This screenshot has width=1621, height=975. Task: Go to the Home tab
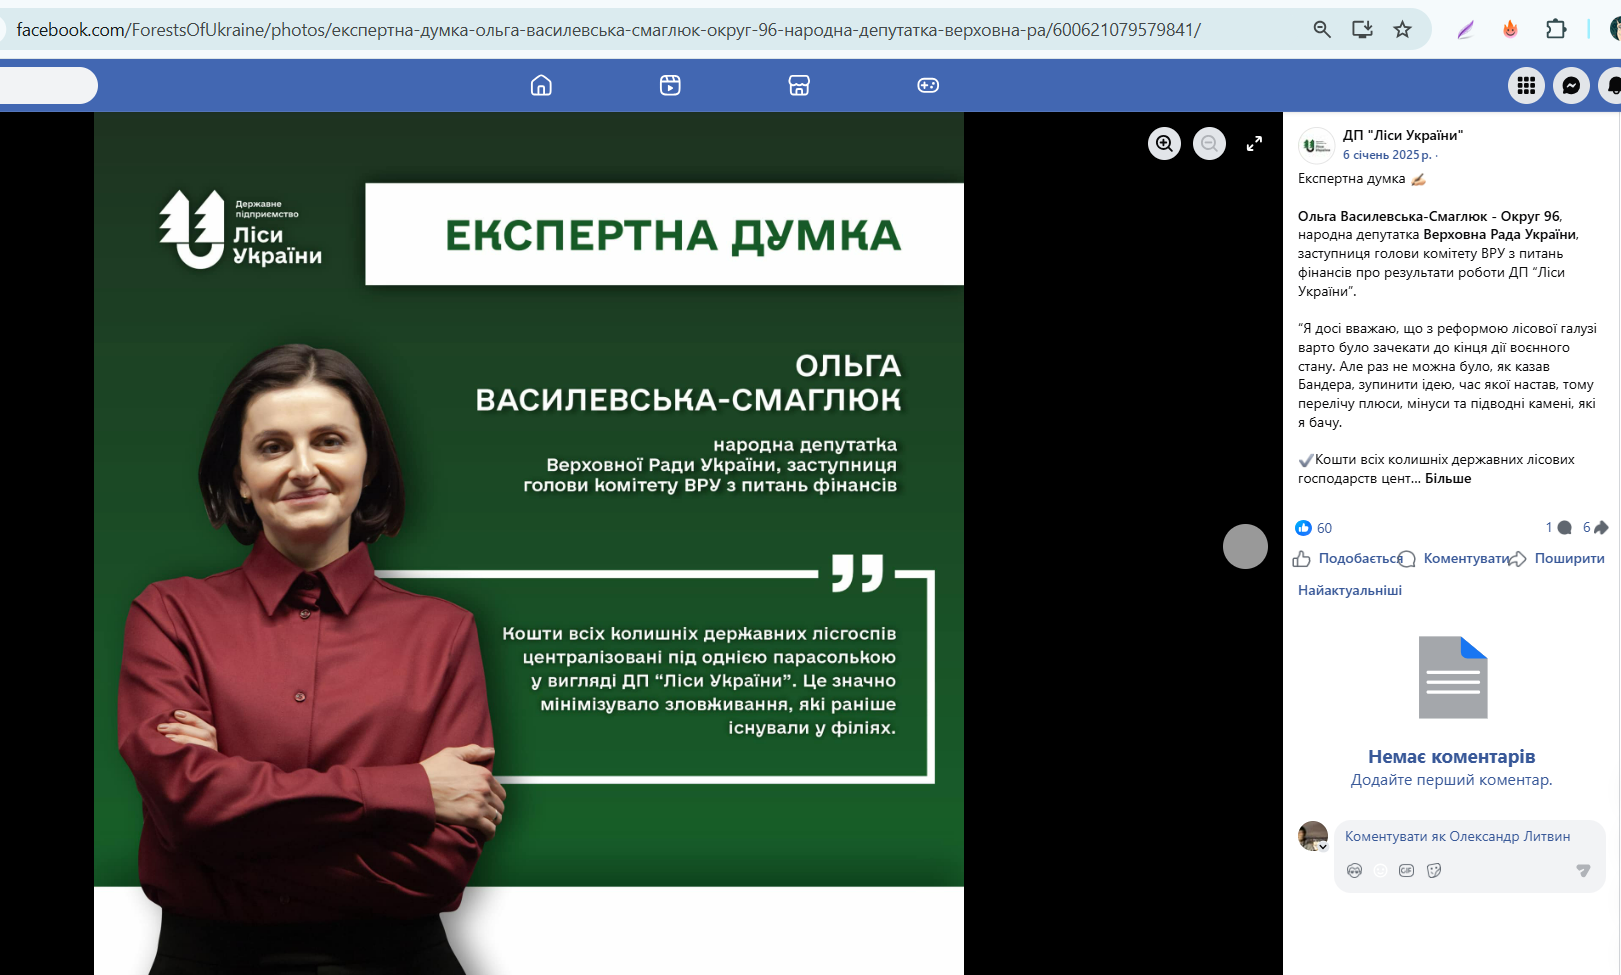(541, 85)
